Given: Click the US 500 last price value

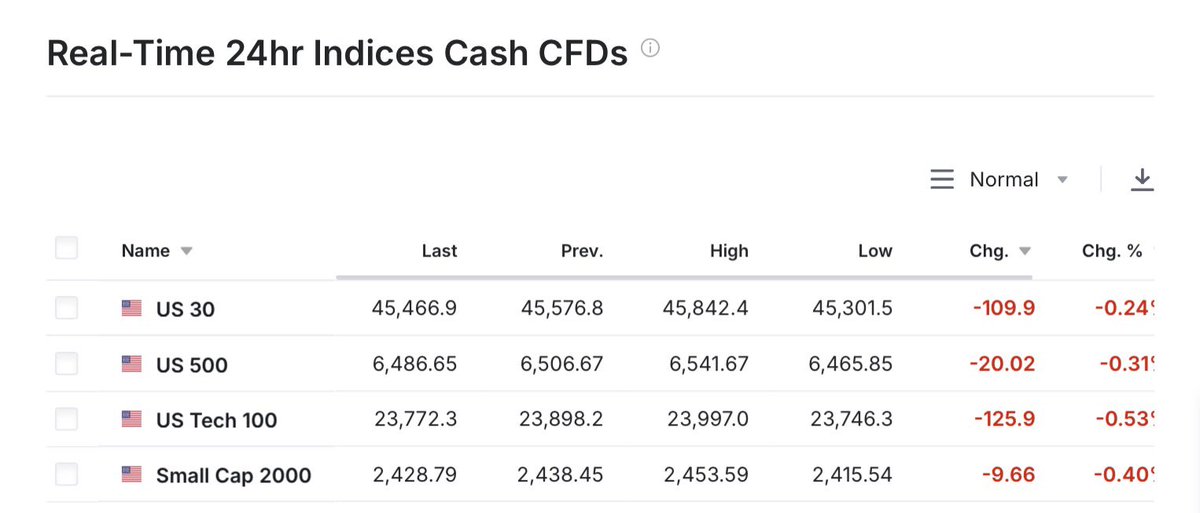Looking at the screenshot, I should pyautogui.click(x=413, y=365).
